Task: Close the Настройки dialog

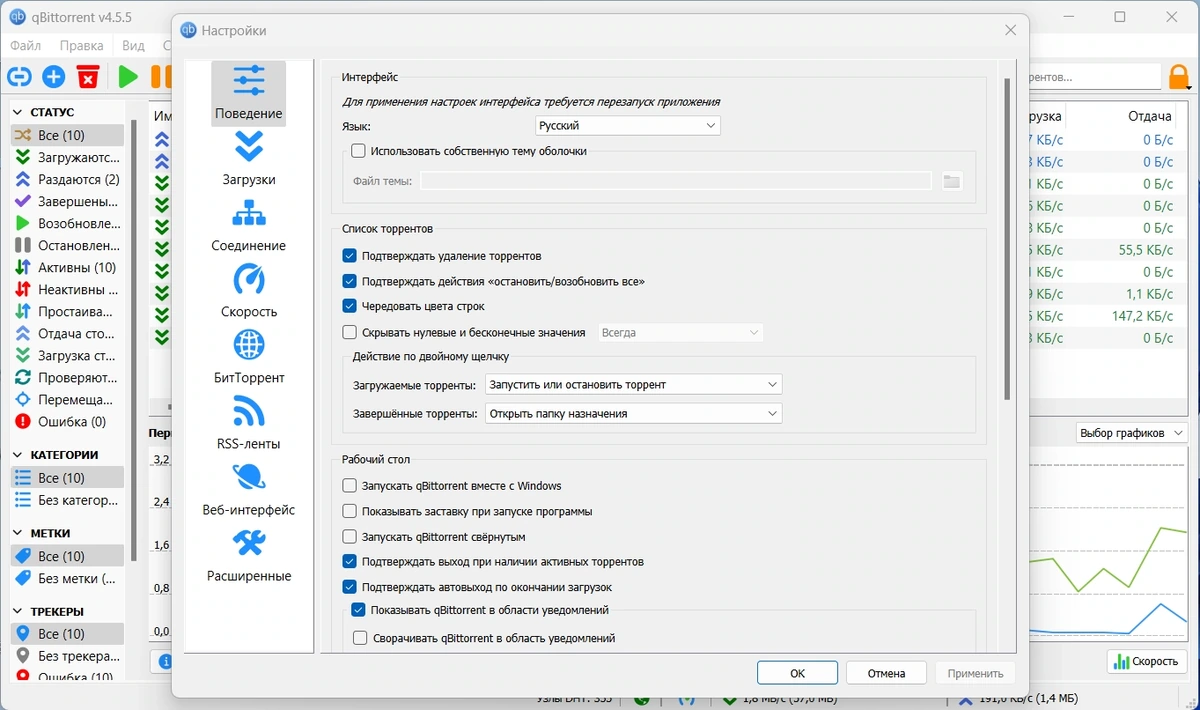Action: pos(1011,30)
